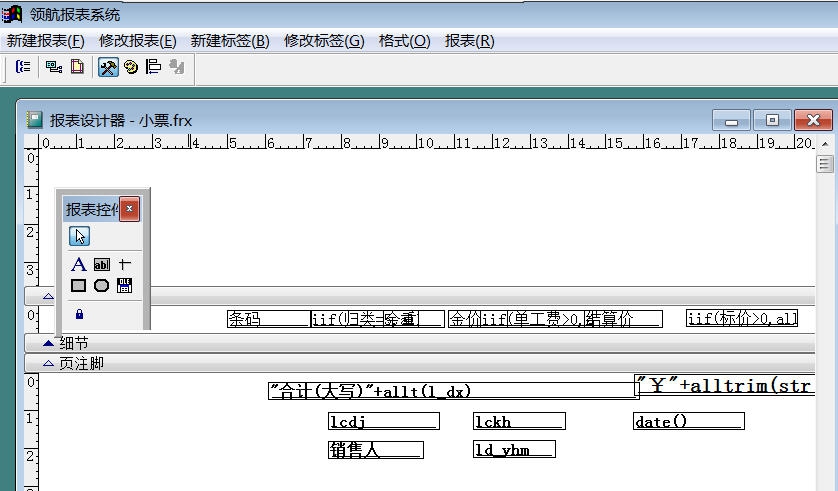
Task: Open the Layout alignment toolbar icon
Action: click(x=153, y=67)
